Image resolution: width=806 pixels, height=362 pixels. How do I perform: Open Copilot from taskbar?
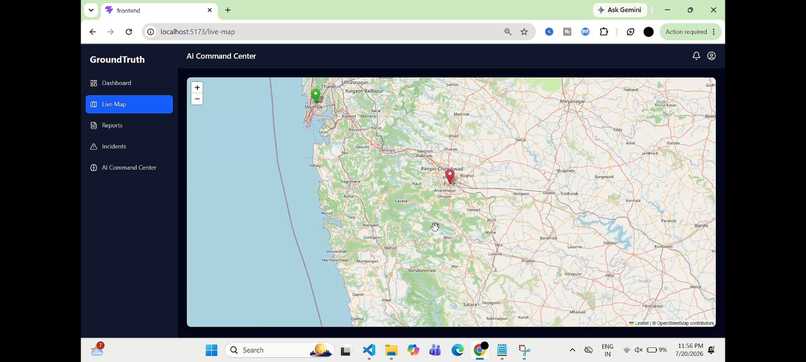[413, 350]
